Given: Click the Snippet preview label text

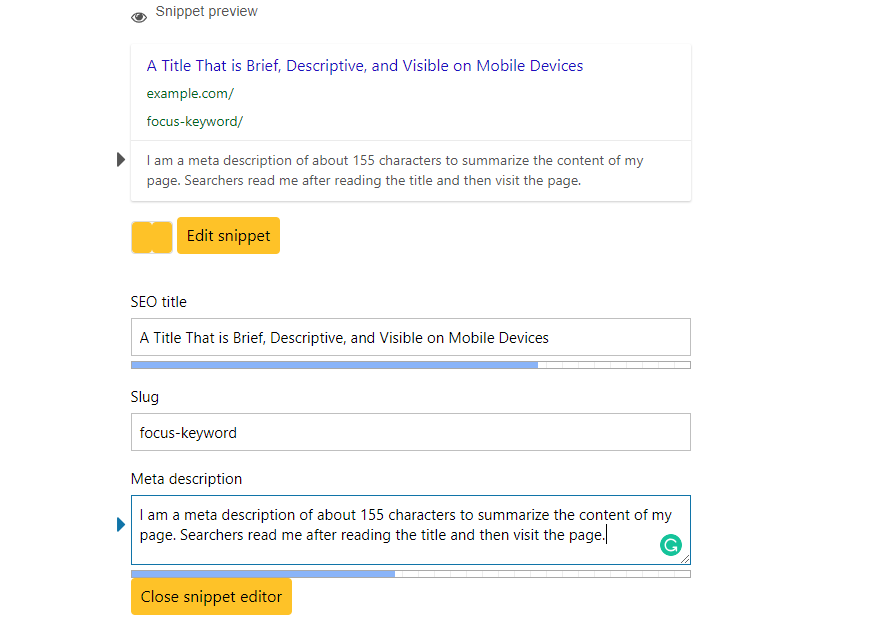Looking at the screenshot, I should [206, 11].
